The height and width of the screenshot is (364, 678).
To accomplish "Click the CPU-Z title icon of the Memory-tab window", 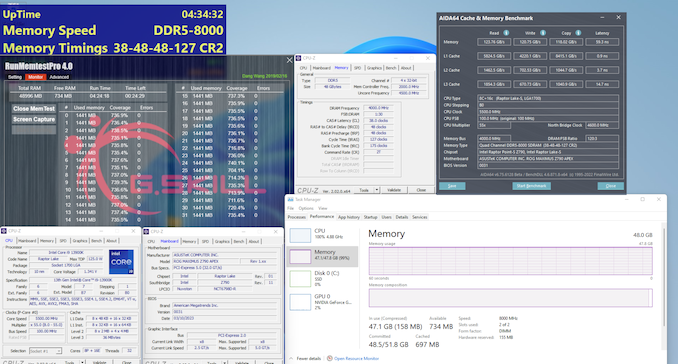I will click(299, 58).
